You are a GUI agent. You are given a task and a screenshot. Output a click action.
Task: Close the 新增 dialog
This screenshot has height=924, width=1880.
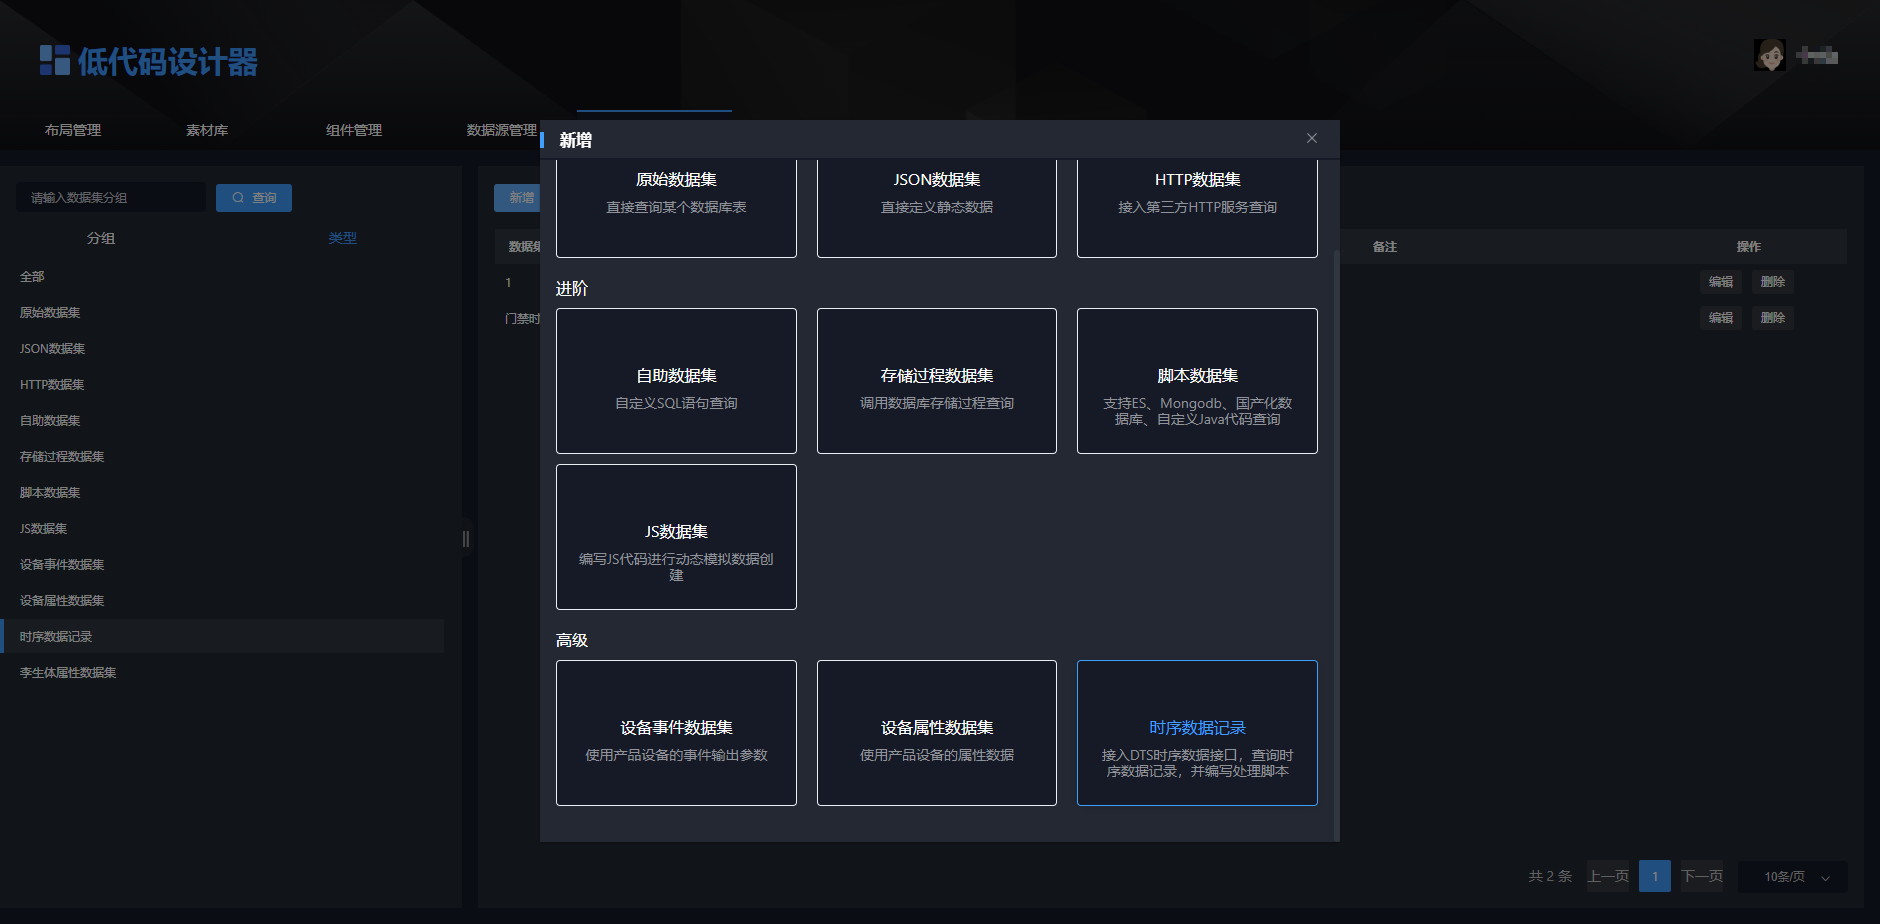coord(1311,138)
